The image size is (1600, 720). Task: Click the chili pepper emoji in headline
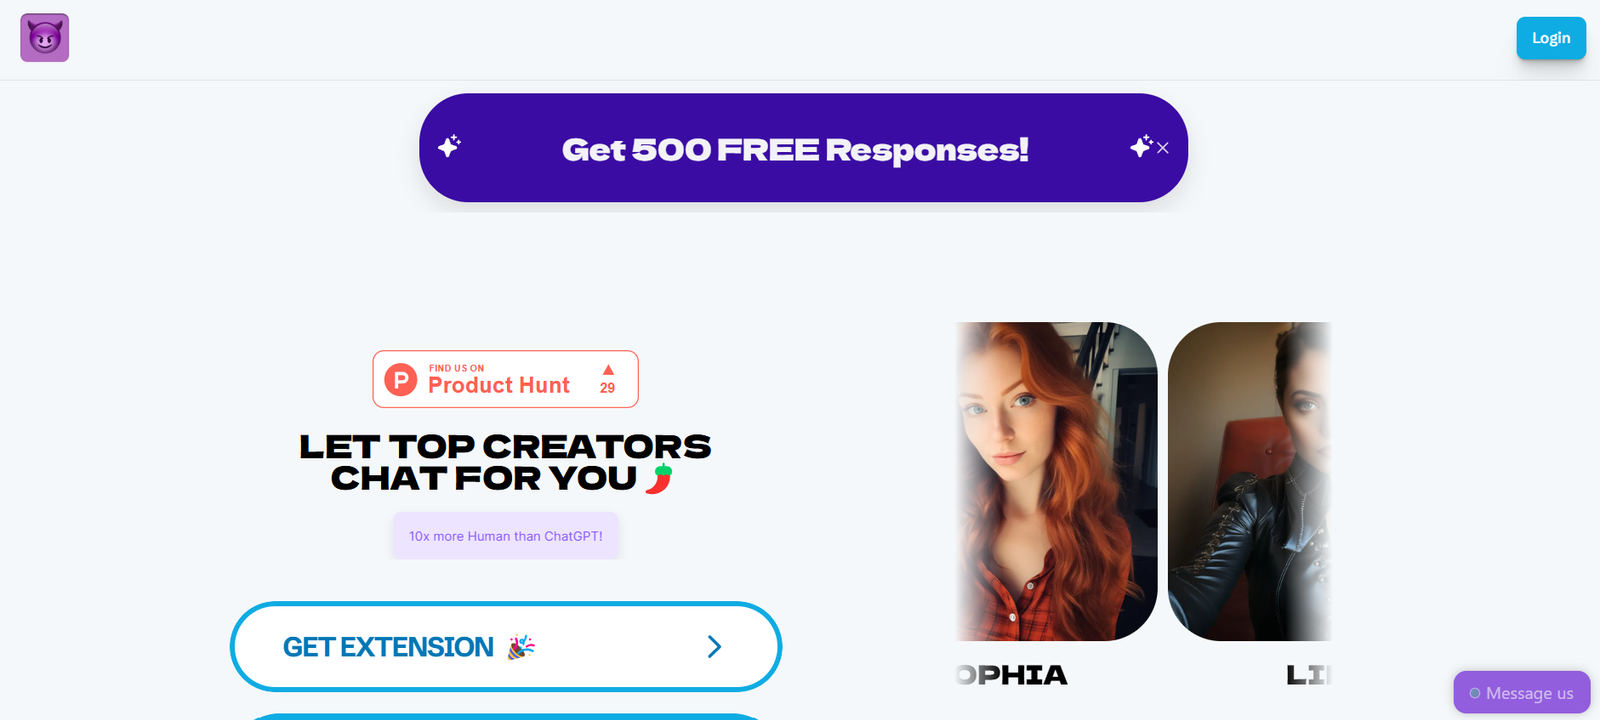tap(658, 478)
